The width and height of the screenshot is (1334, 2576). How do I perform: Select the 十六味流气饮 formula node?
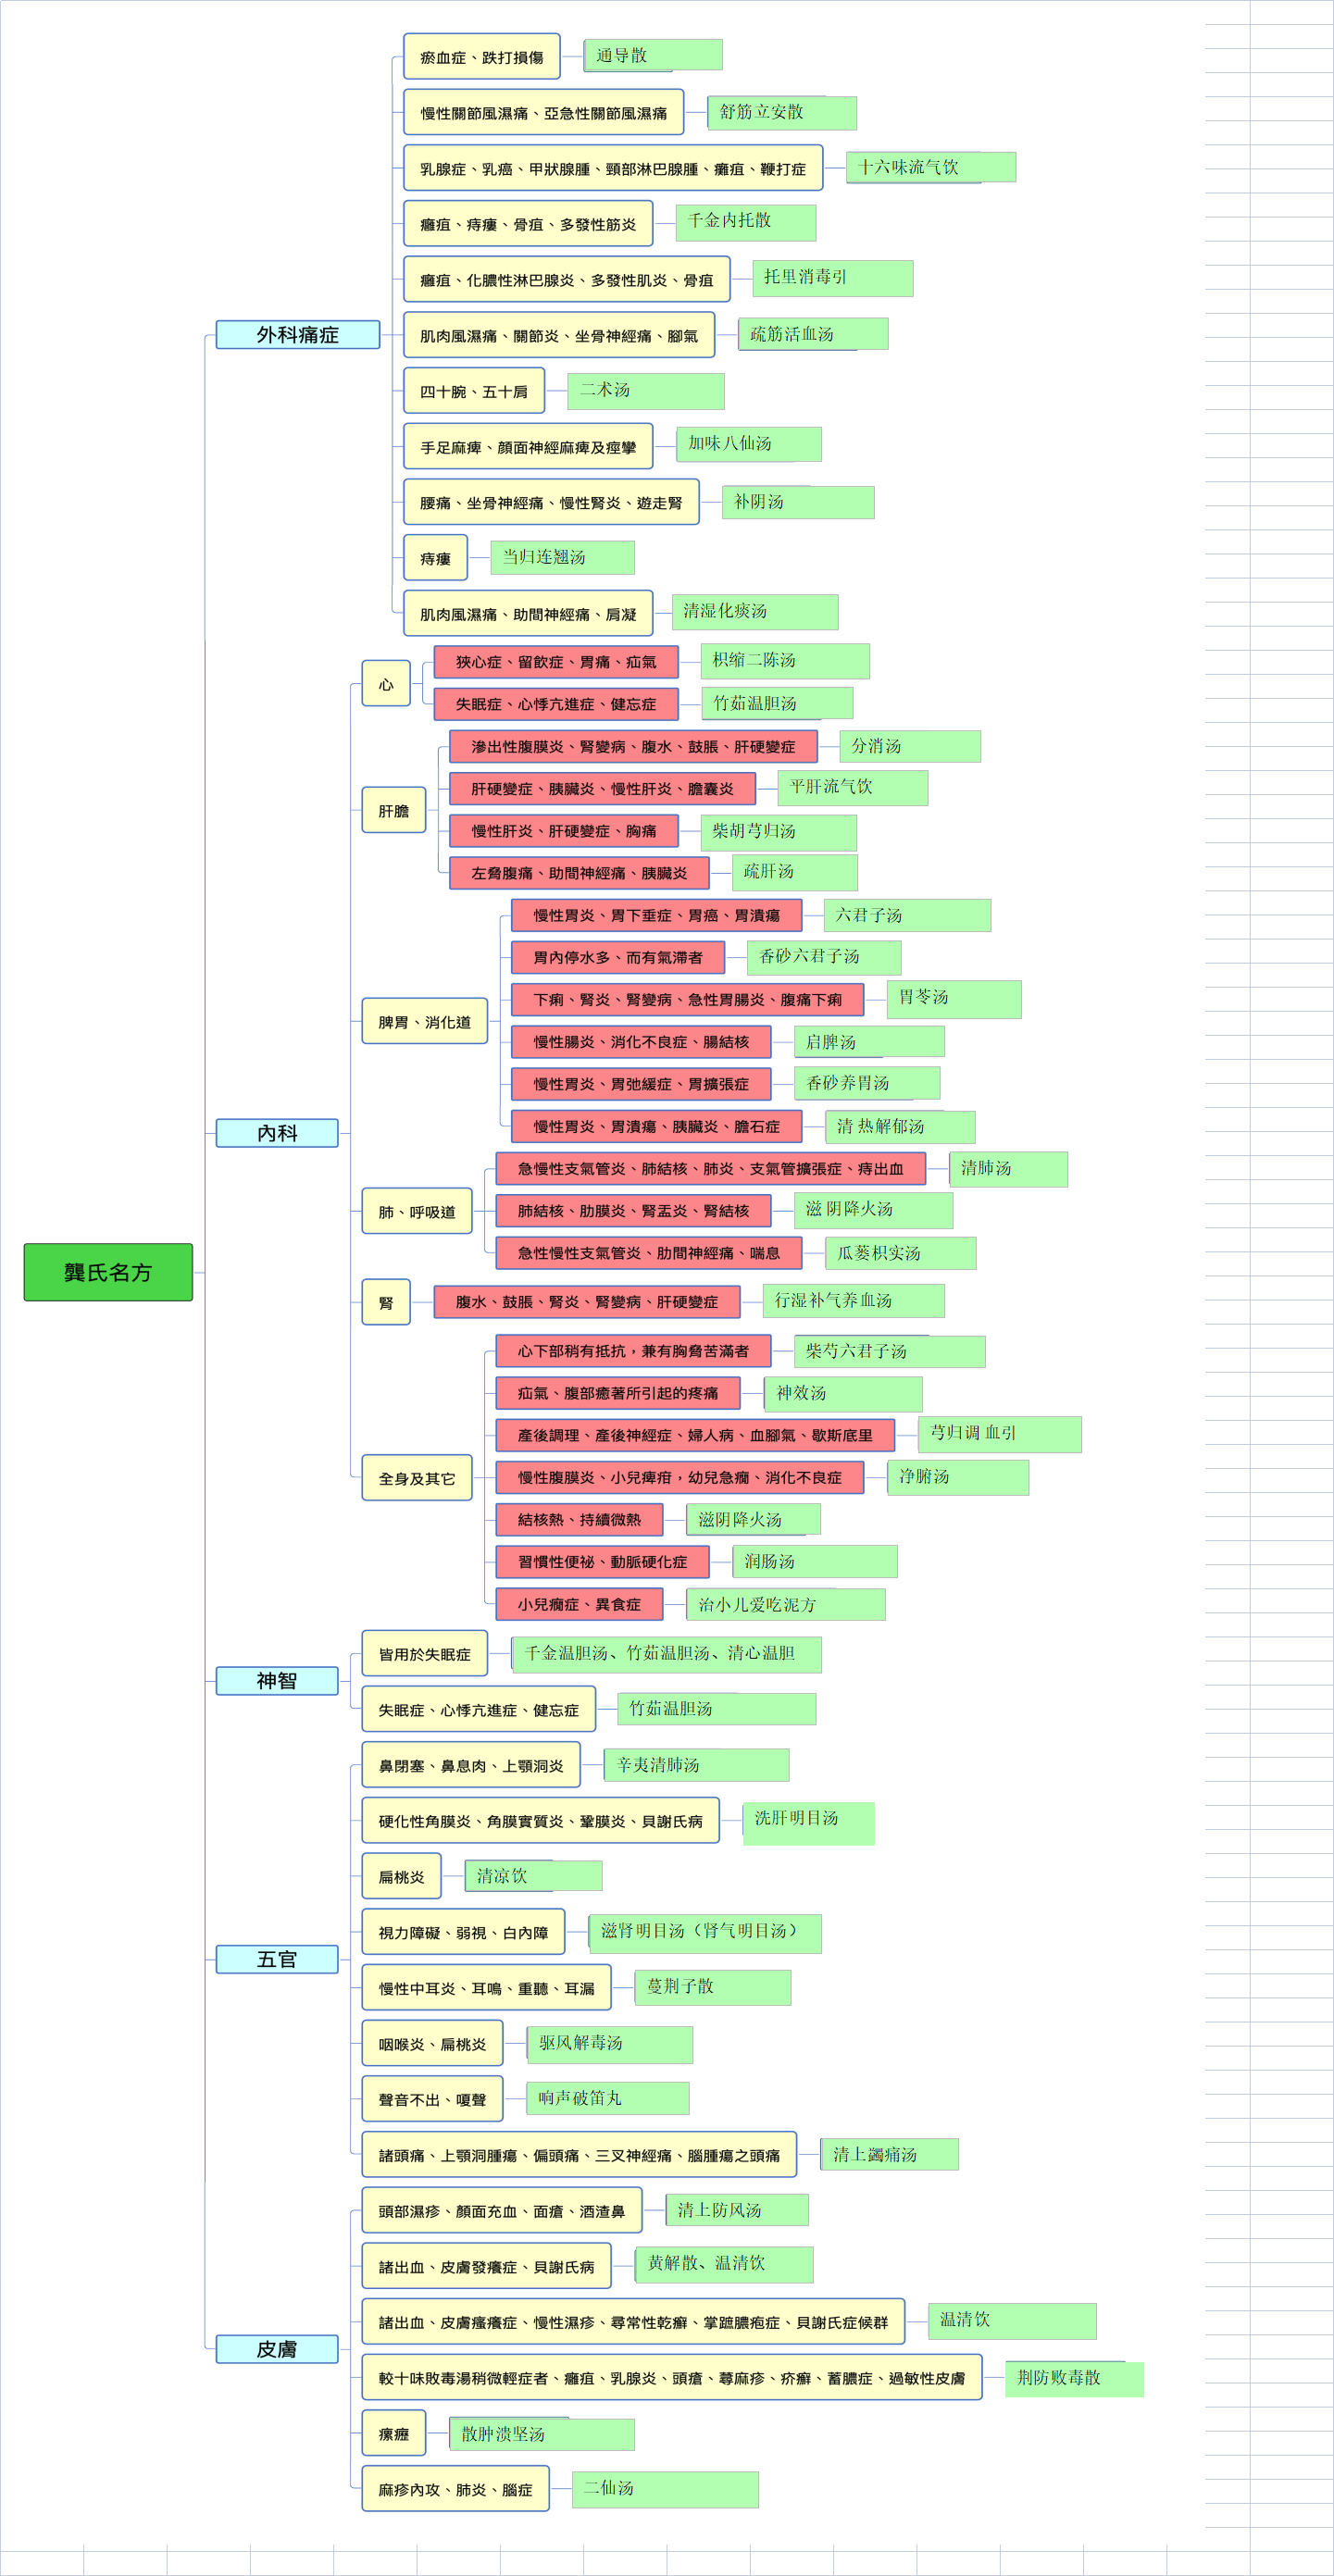point(931,167)
